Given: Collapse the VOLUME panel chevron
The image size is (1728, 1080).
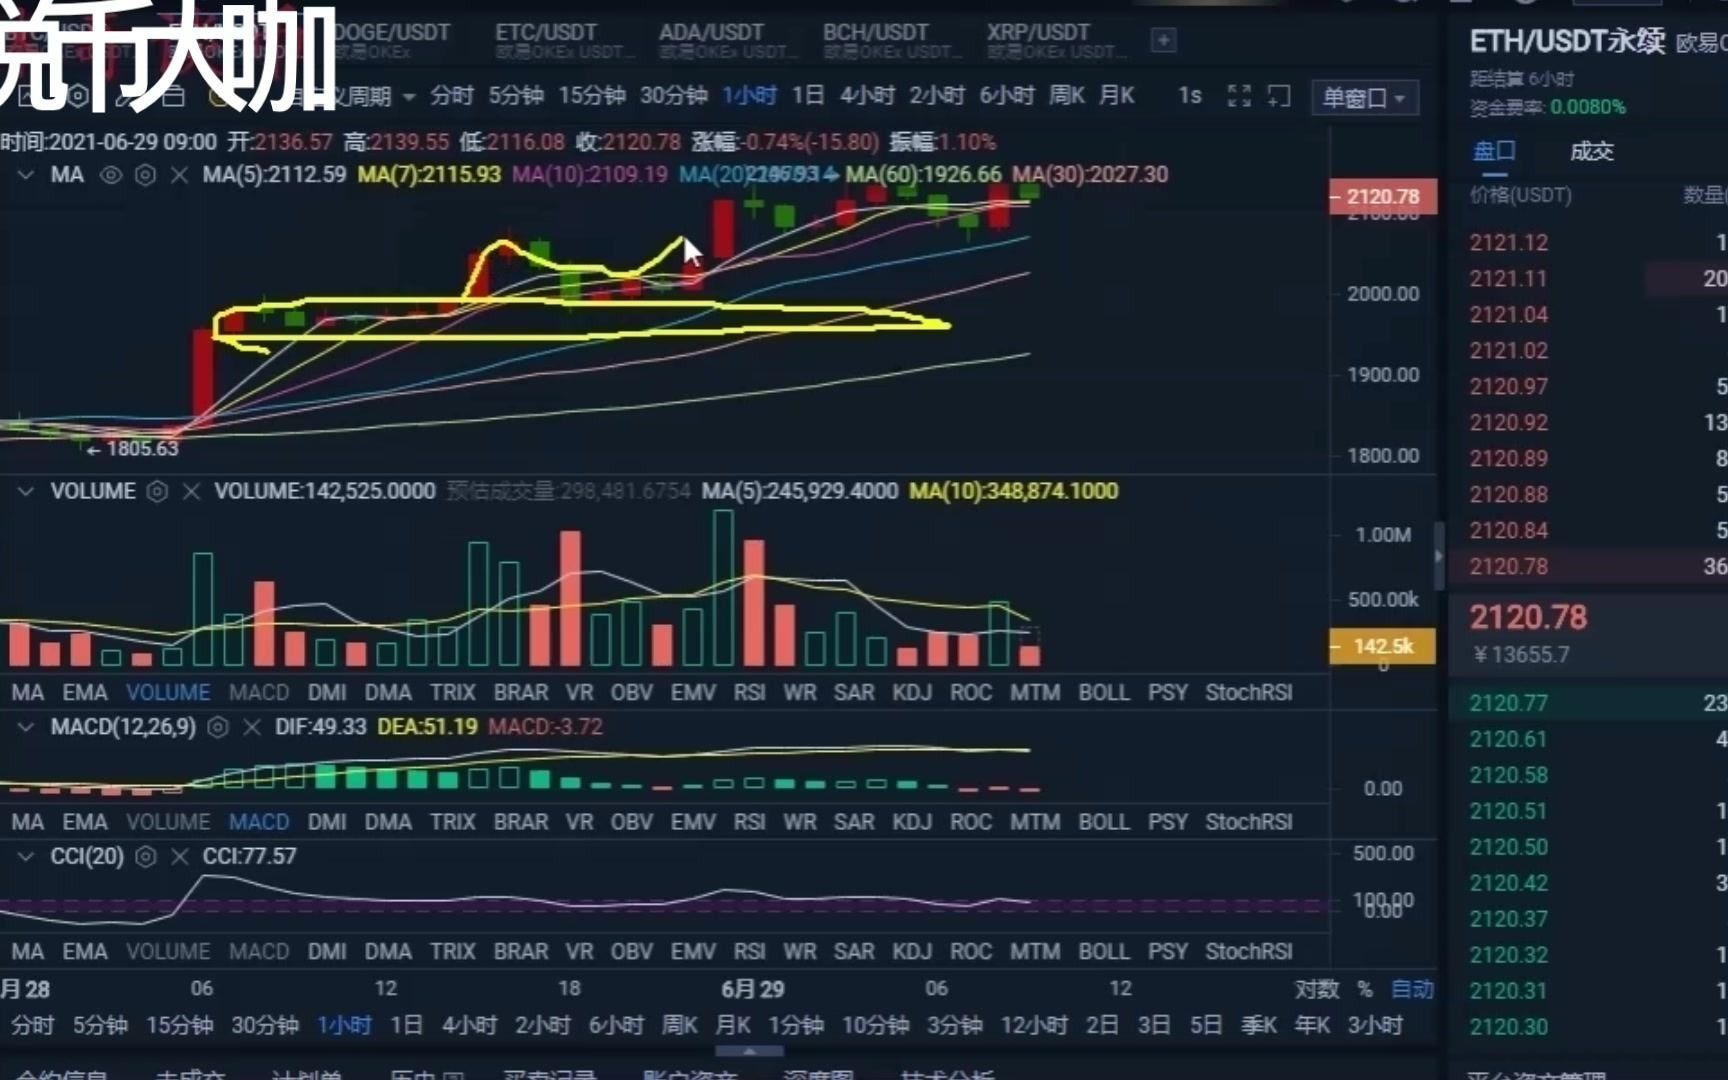Looking at the screenshot, I should (26, 491).
